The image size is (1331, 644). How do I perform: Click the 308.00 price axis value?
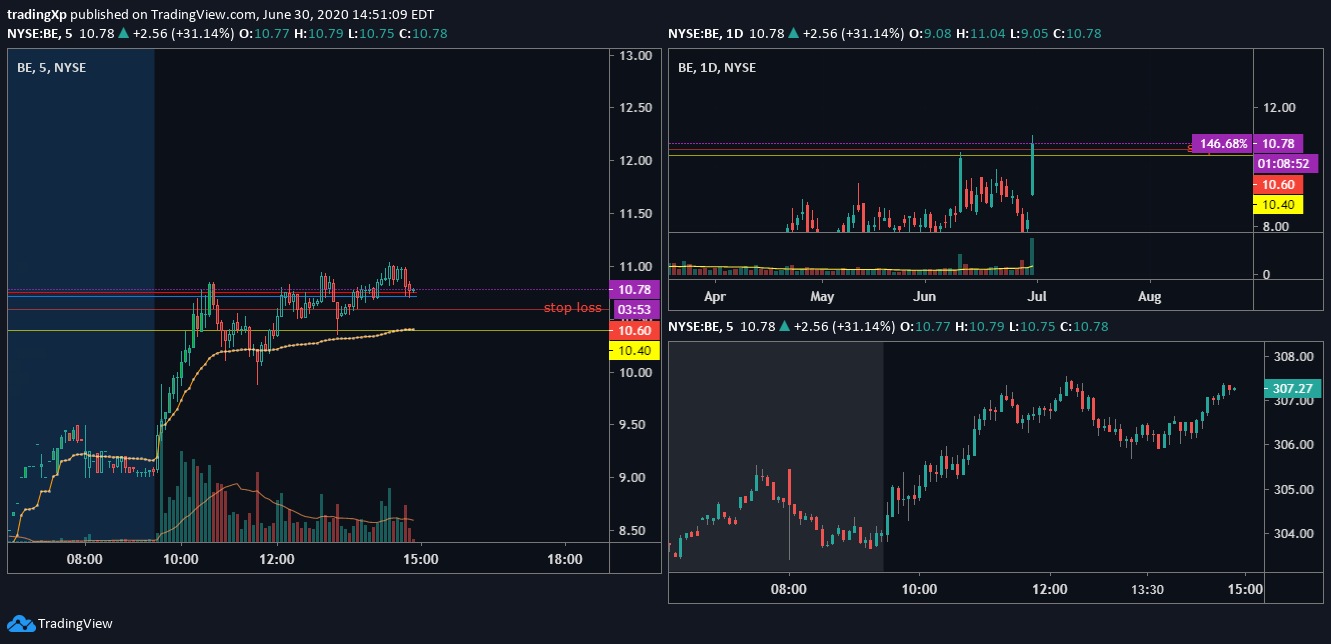[1293, 357]
